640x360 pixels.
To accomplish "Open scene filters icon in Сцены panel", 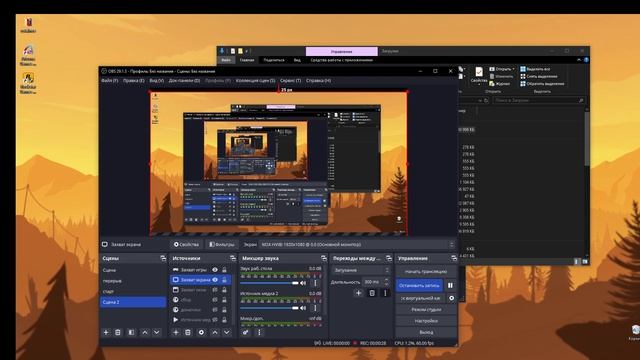I will [131, 332].
